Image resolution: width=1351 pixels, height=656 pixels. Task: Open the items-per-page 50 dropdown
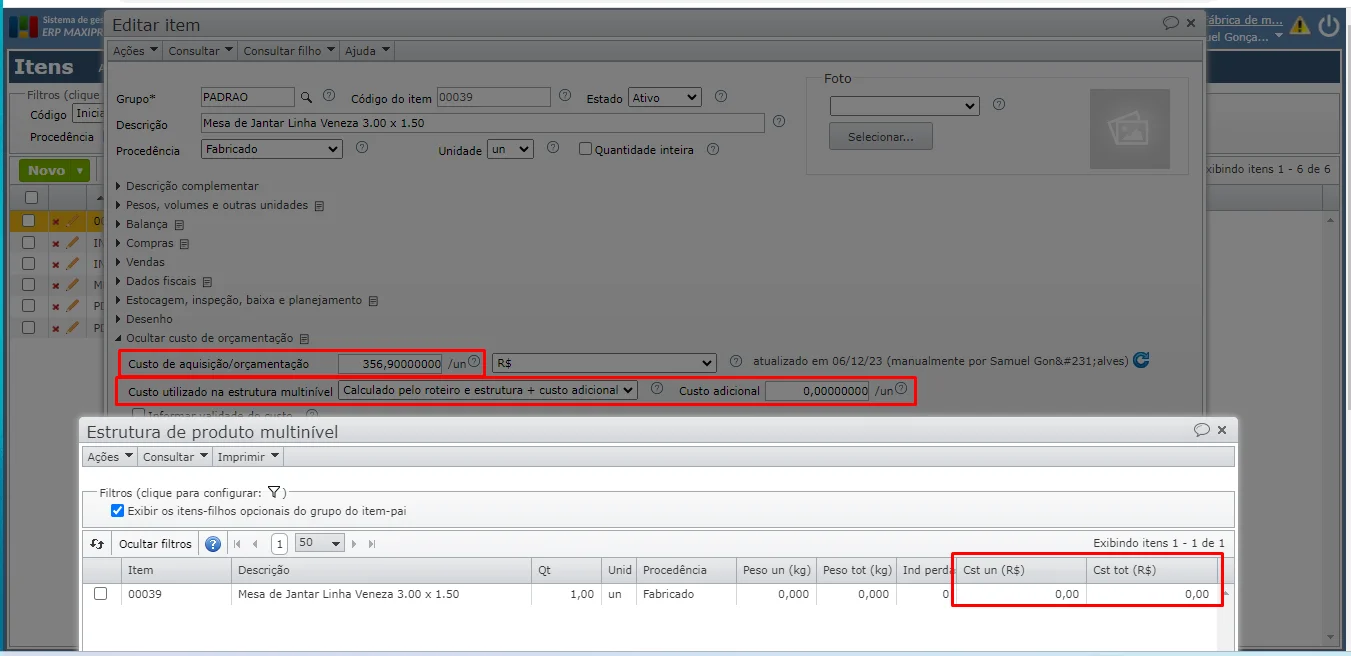point(320,543)
